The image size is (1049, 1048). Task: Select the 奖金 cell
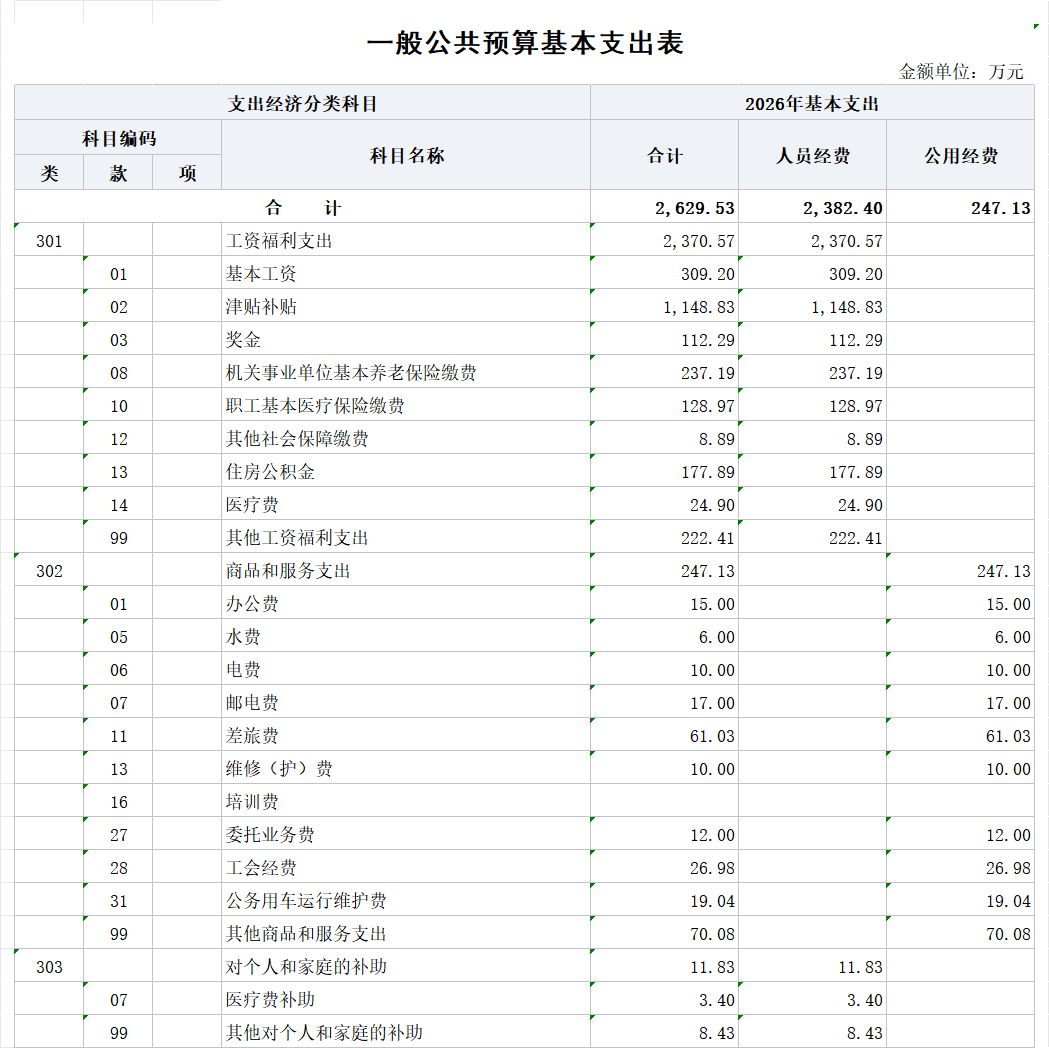pos(406,339)
